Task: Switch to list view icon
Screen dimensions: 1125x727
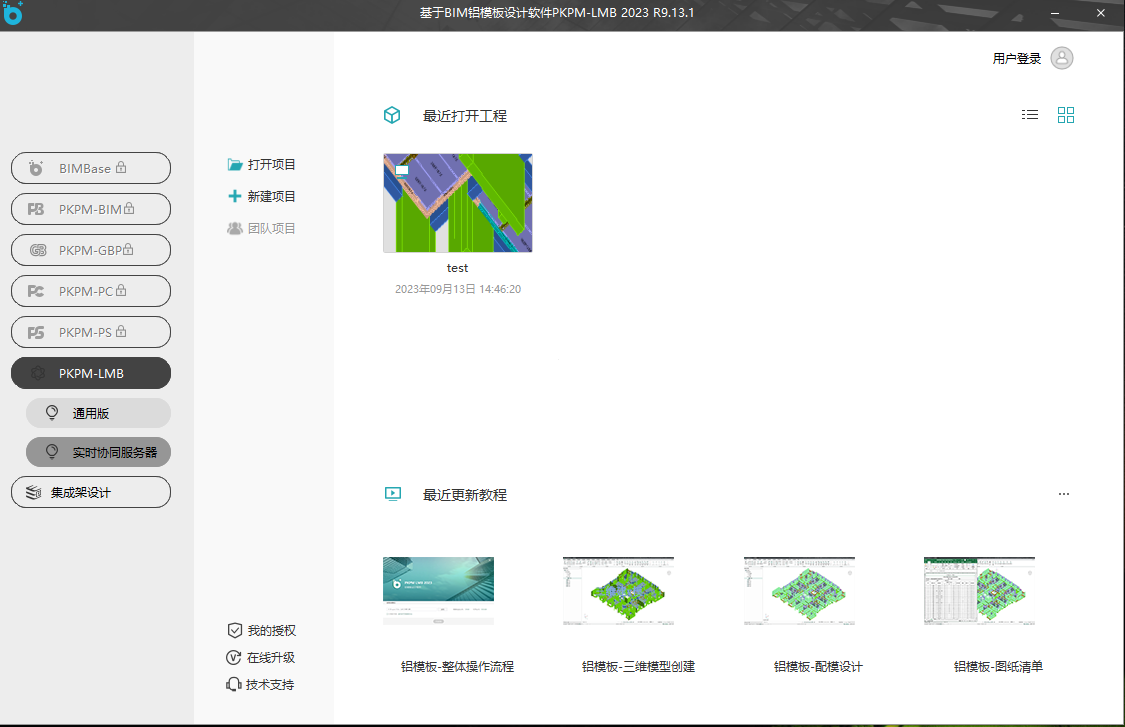Action: 1030,115
